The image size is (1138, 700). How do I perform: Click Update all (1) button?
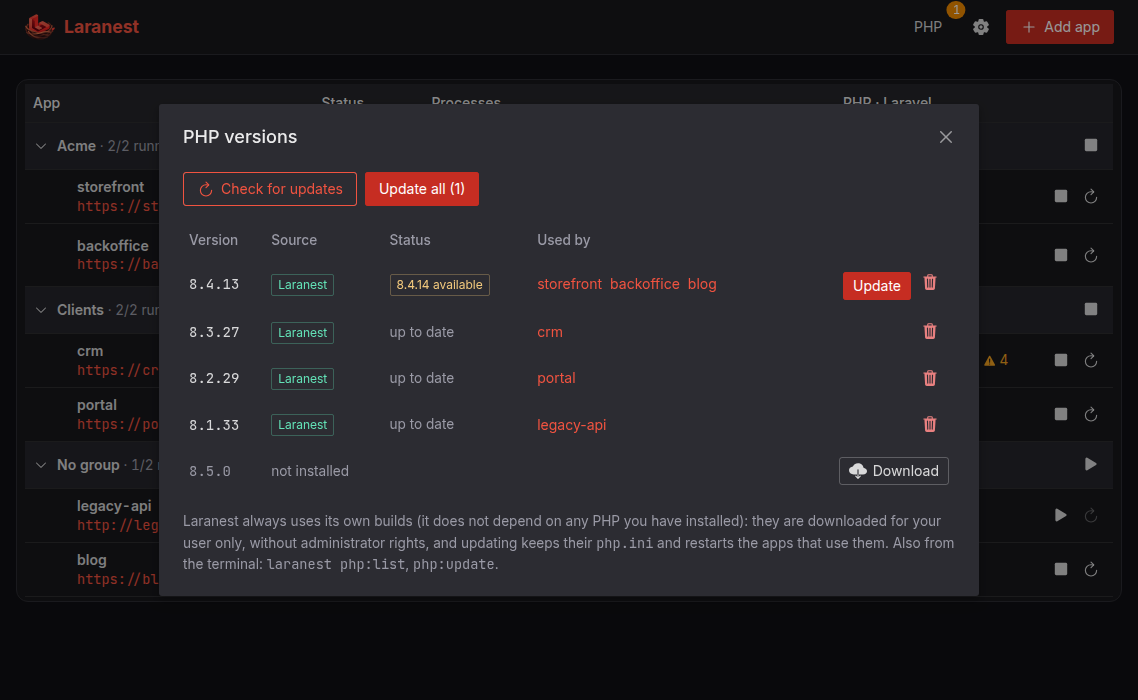point(422,189)
